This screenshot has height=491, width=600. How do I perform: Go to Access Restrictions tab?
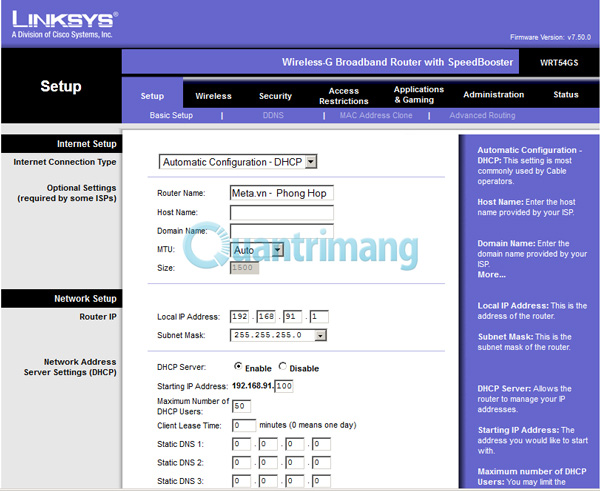344,96
